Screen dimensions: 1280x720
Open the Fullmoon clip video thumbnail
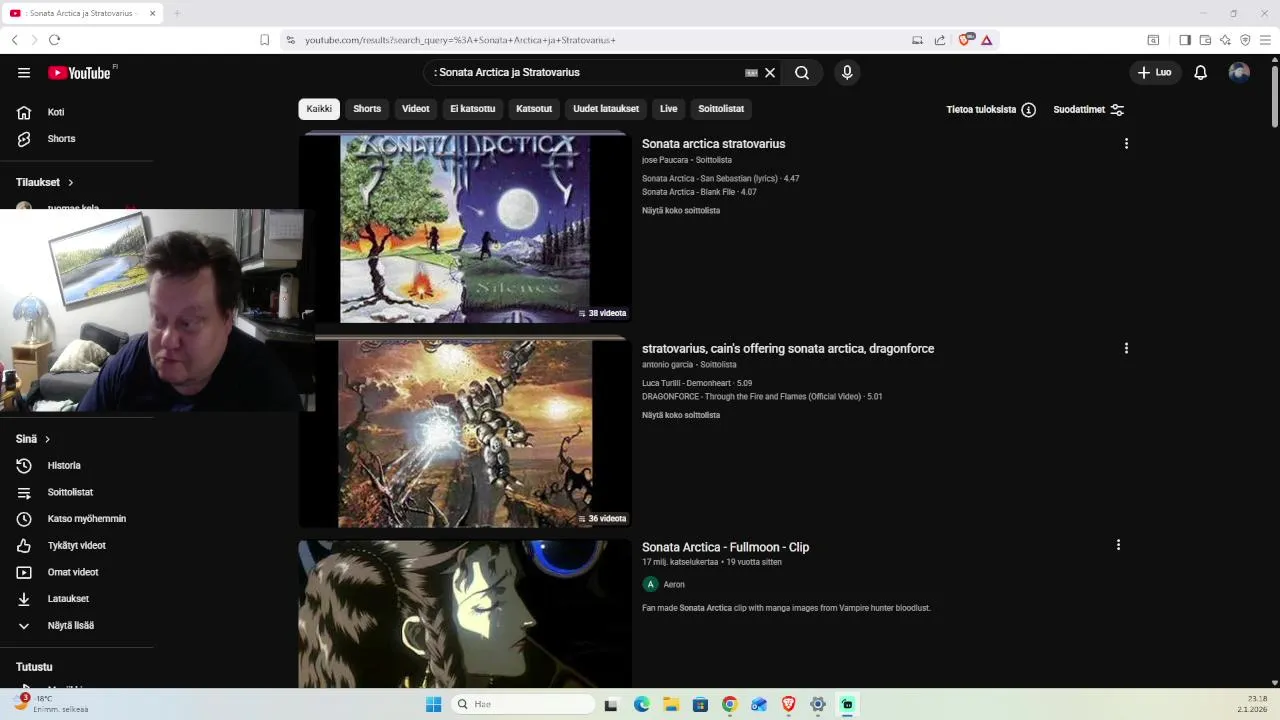[465, 614]
